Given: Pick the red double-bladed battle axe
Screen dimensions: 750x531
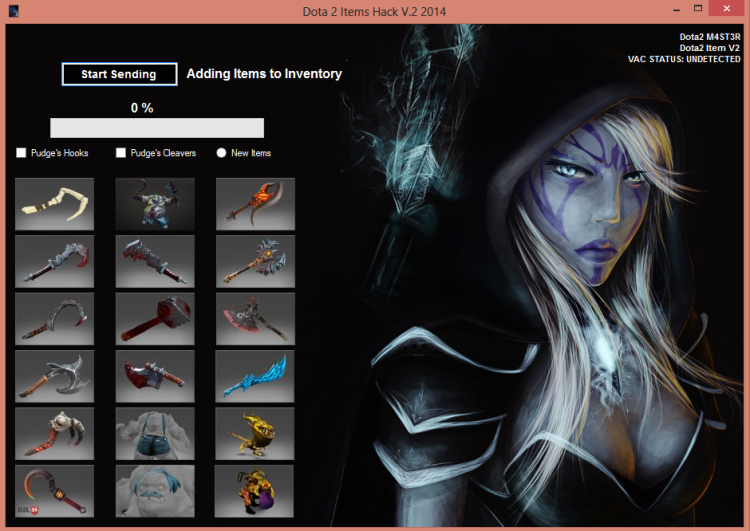Looking at the screenshot, I should click(x=255, y=319).
